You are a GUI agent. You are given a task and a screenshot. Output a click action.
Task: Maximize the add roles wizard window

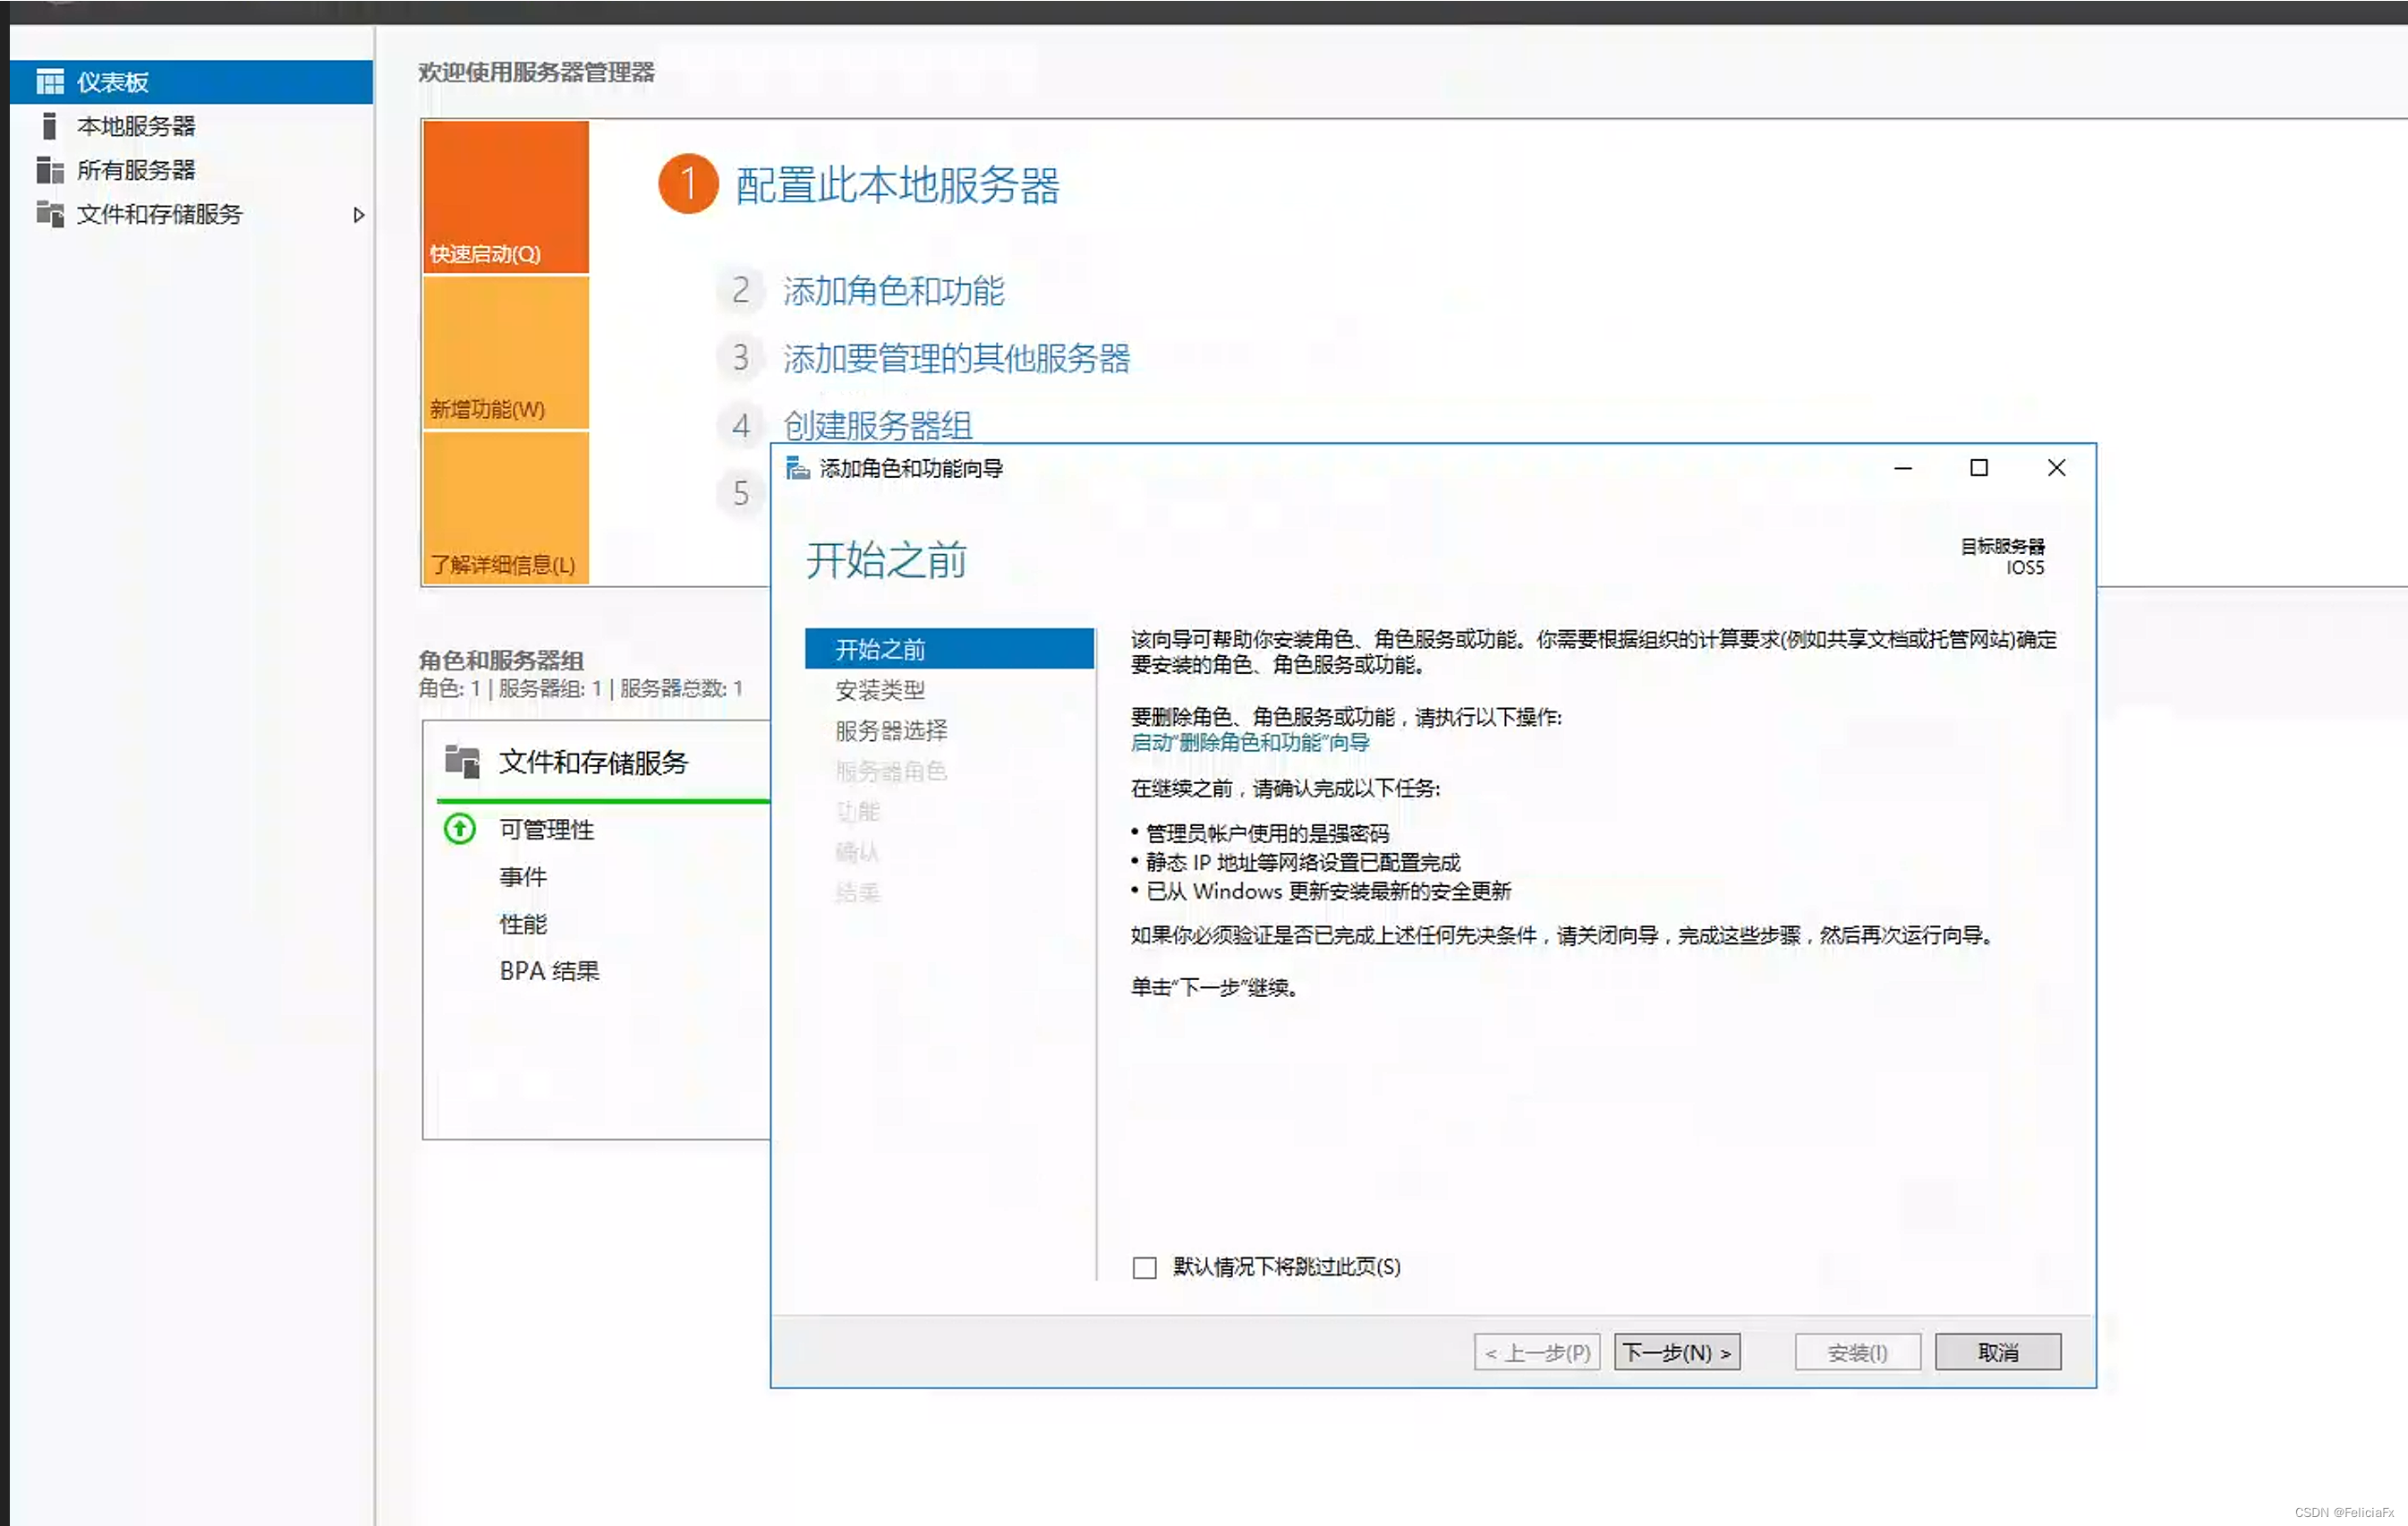pyautogui.click(x=1978, y=468)
